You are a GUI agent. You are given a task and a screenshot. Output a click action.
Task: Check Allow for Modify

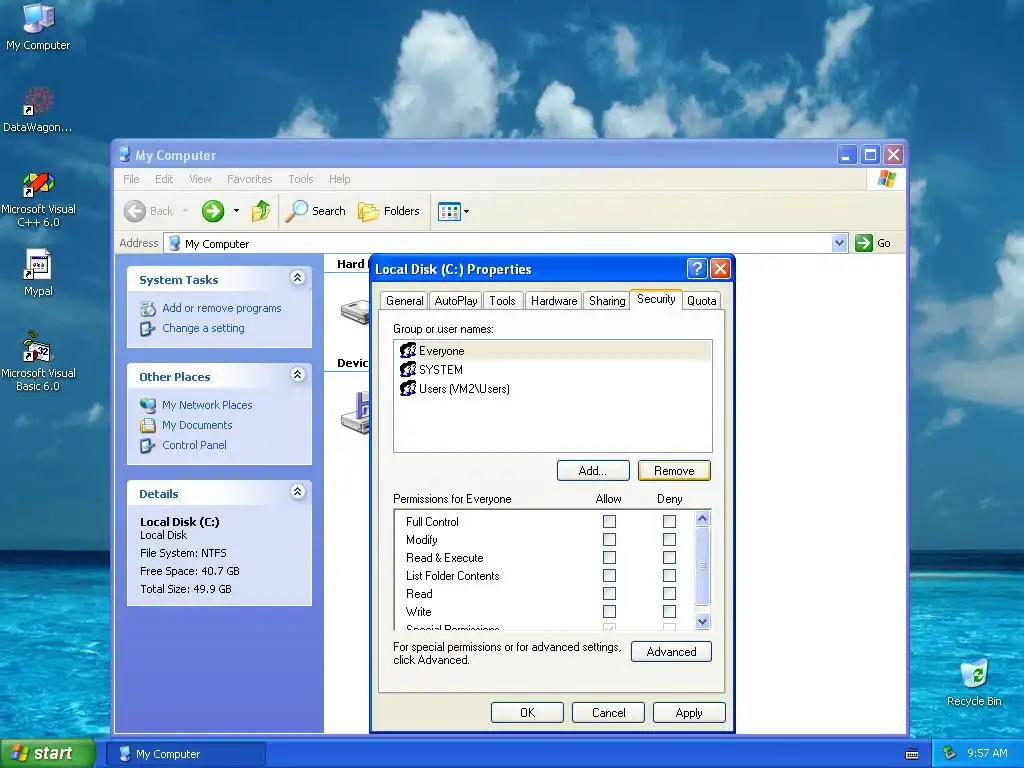609,539
